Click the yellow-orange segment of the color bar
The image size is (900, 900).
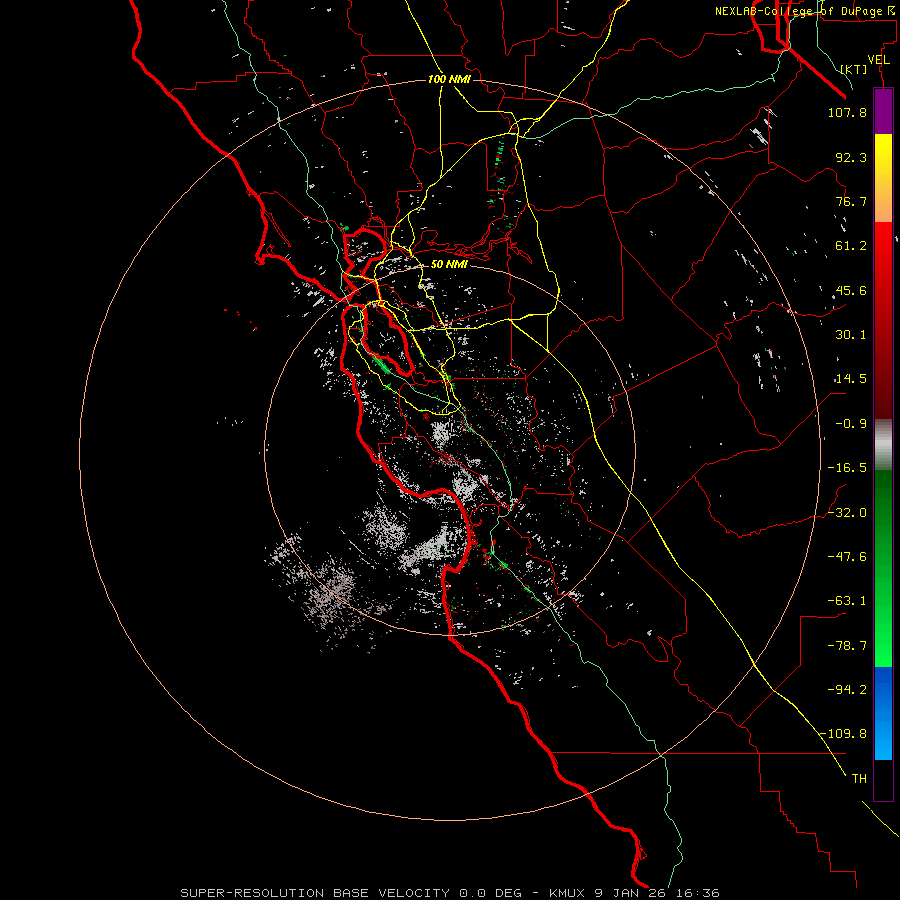point(883,178)
